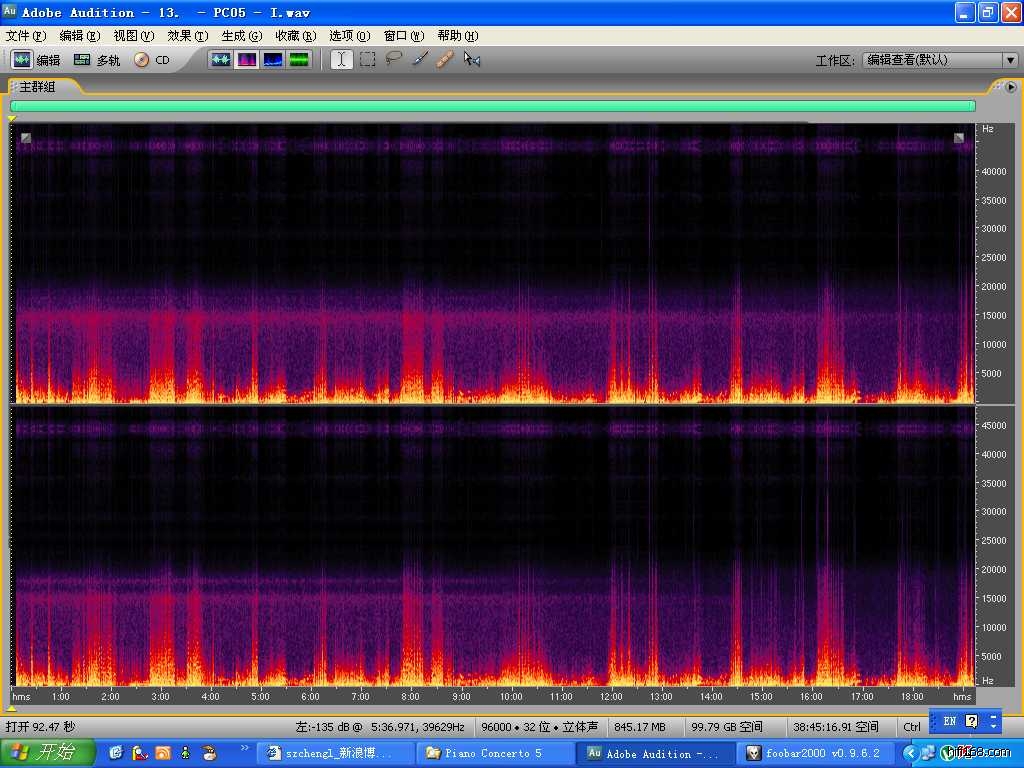Screen dimensions: 1024x768
Task: Select the waveform display icon
Action: pyautogui.click(x=220, y=60)
